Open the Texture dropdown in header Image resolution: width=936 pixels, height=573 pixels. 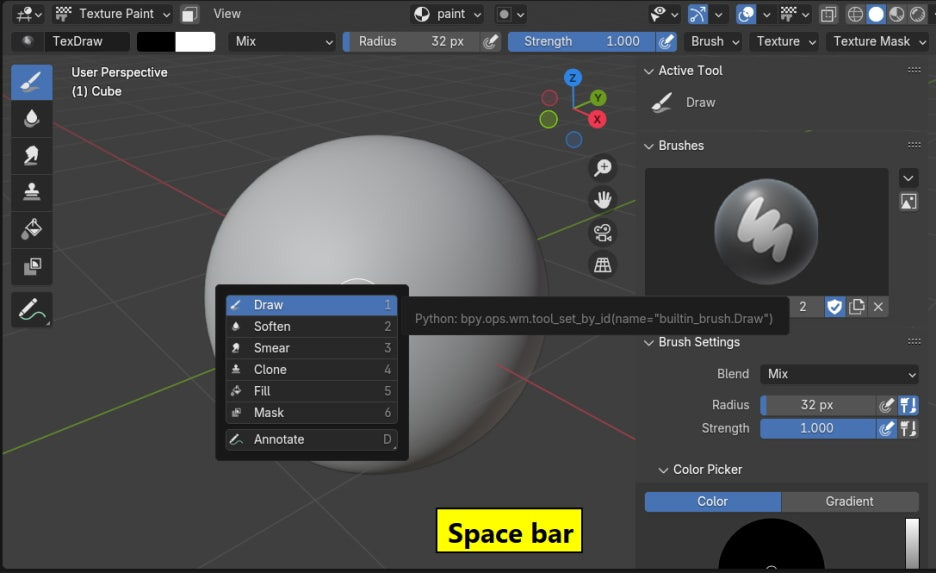pos(784,41)
